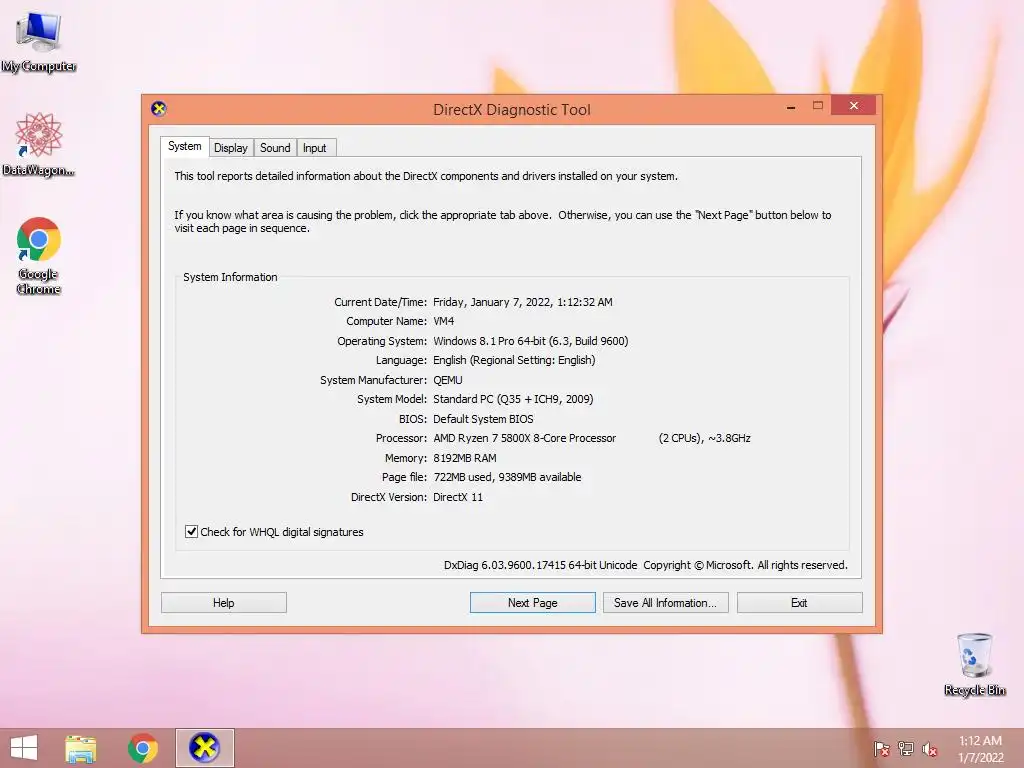The width and height of the screenshot is (1024, 768).
Task: Switch to the System tab
Action: pyautogui.click(x=185, y=146)
